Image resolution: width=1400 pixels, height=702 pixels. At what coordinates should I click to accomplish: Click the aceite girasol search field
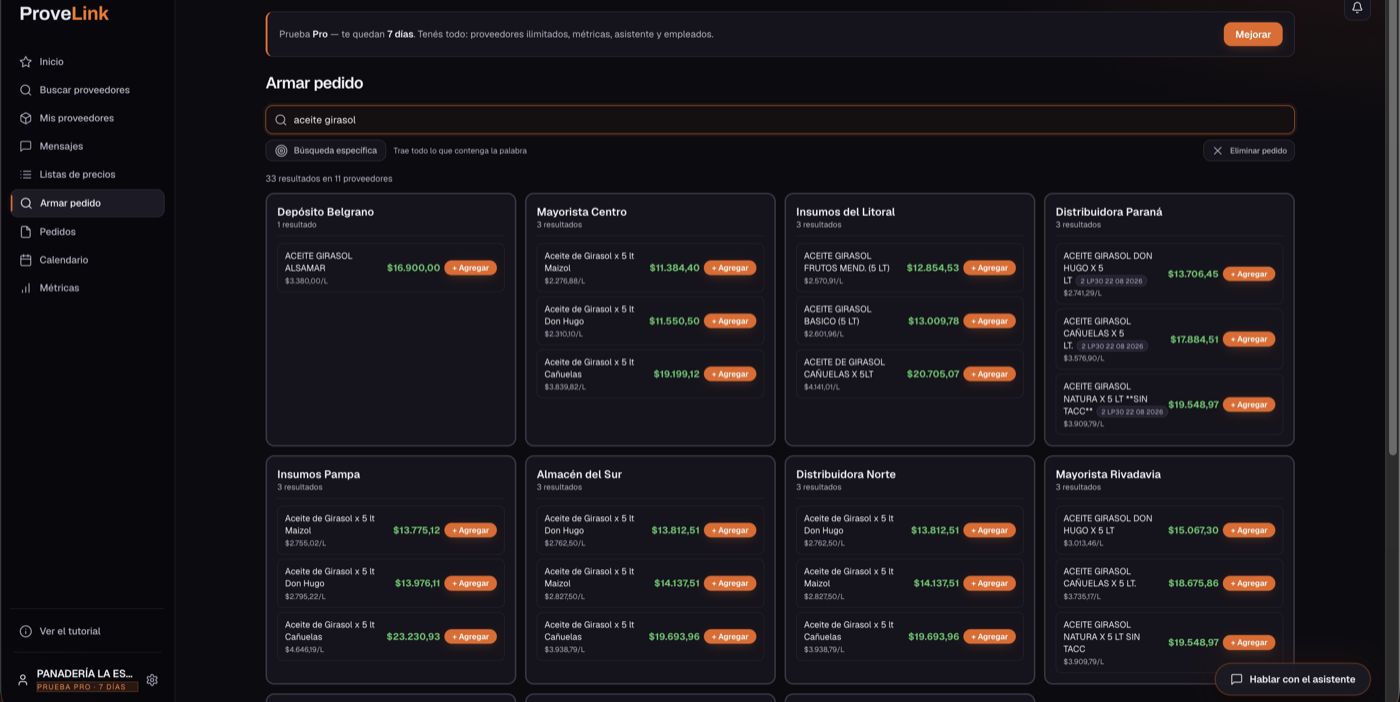780,120
